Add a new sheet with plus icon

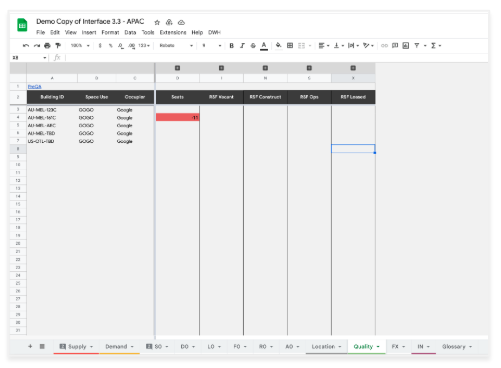point(30,346)
